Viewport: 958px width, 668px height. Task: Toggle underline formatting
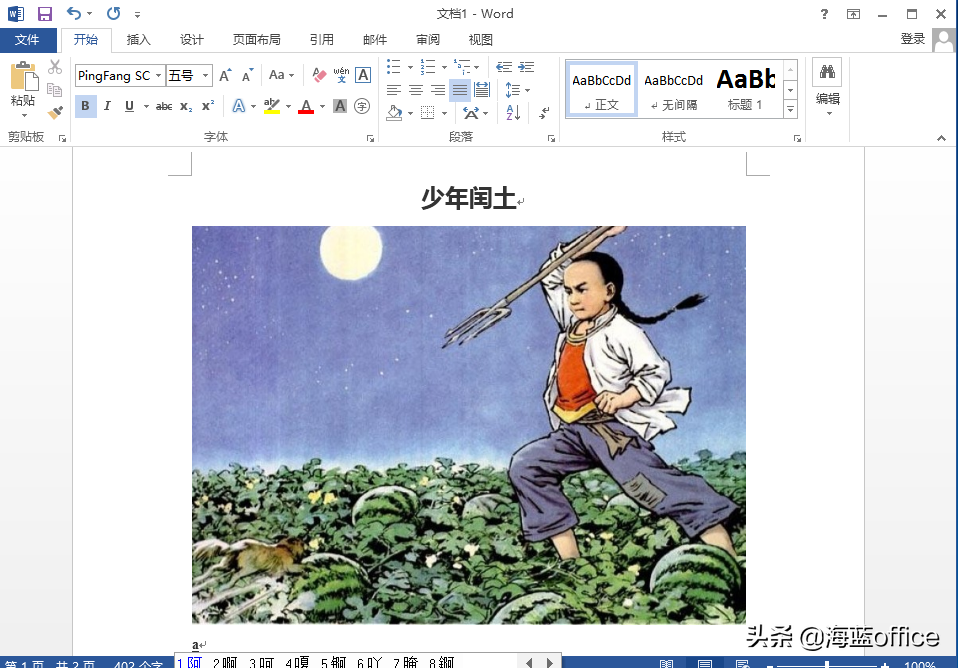click(130, 106)
